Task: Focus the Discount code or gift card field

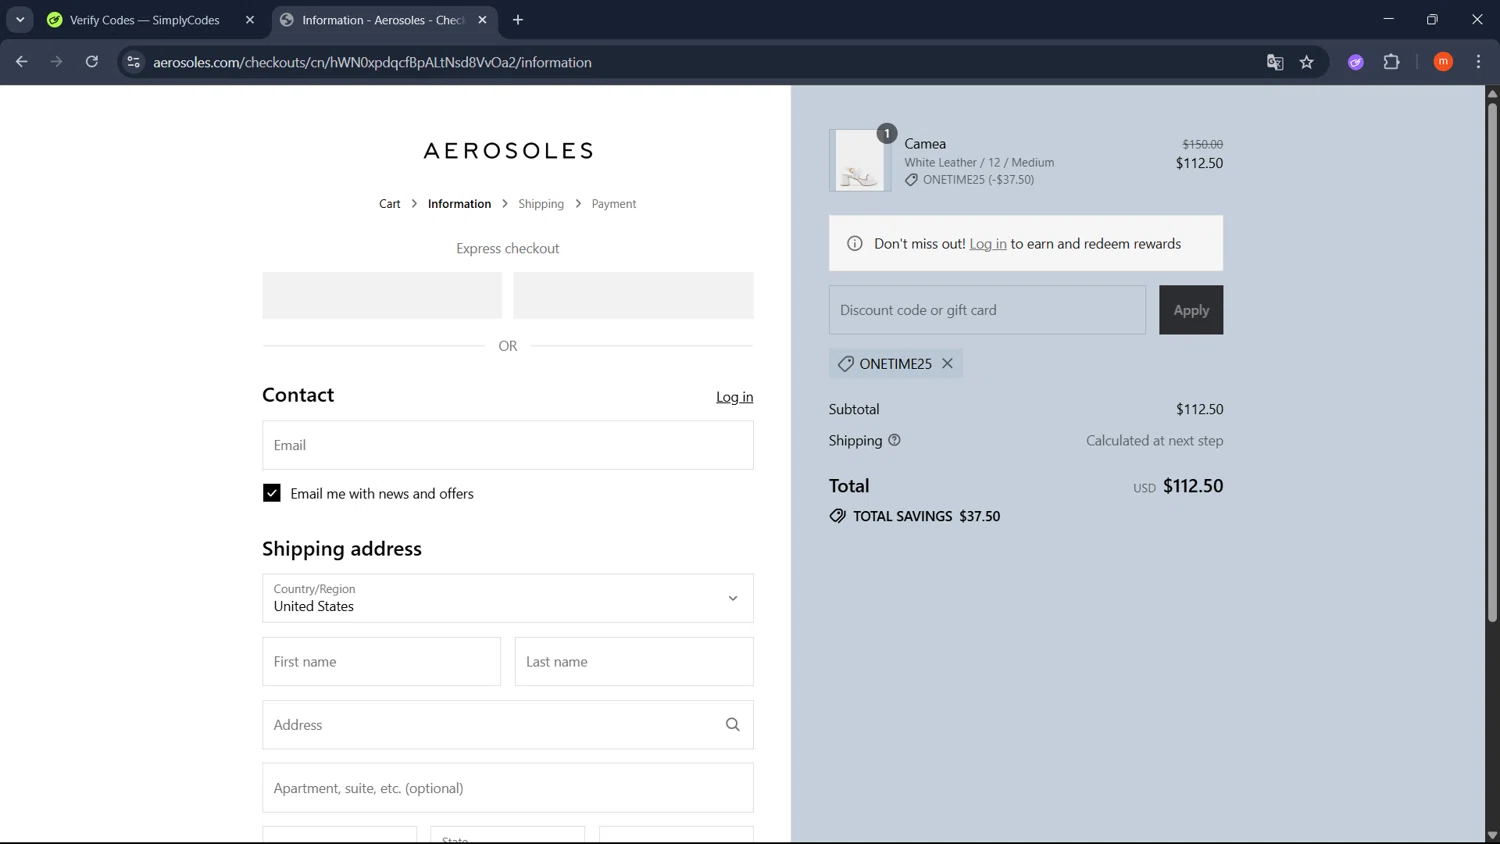Action: (x=987, y=310)
